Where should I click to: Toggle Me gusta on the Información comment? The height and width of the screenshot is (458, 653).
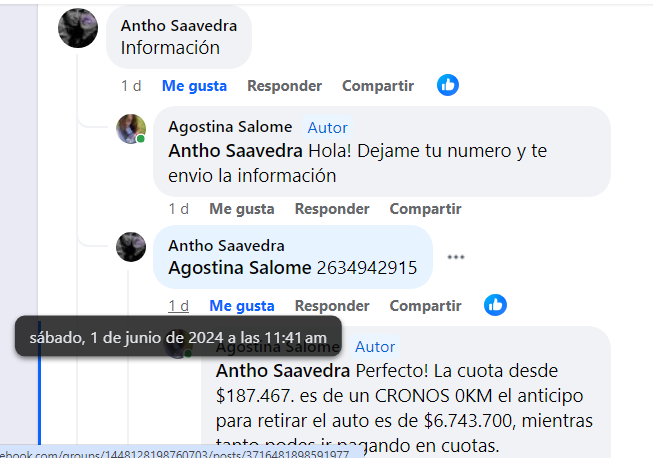pos(194,86)
